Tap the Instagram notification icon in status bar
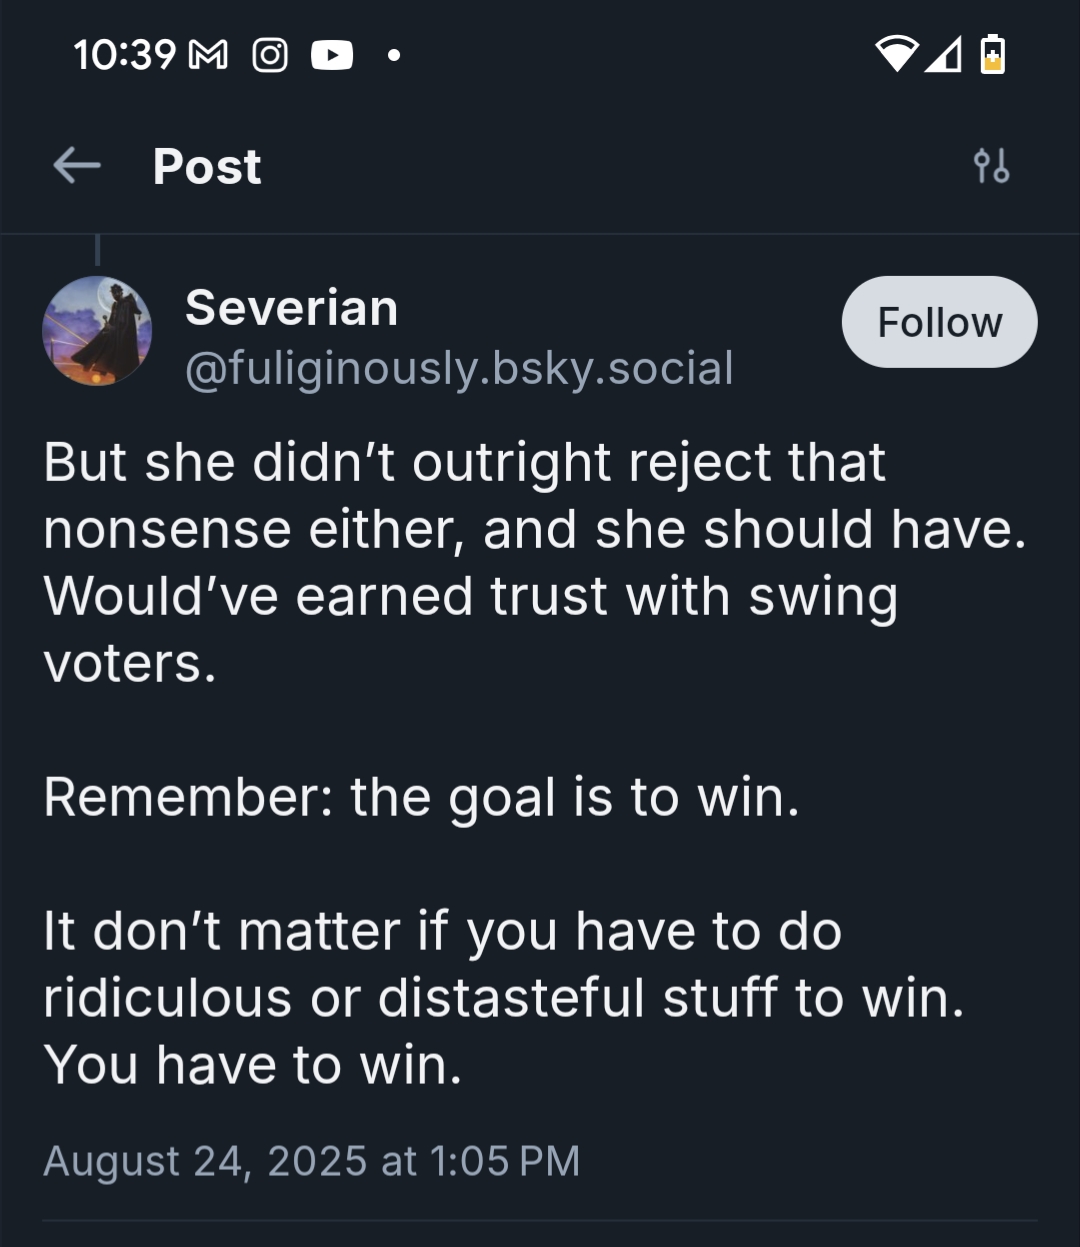The height and width of the screenshot is (1247, 1080). click(270, 55)
